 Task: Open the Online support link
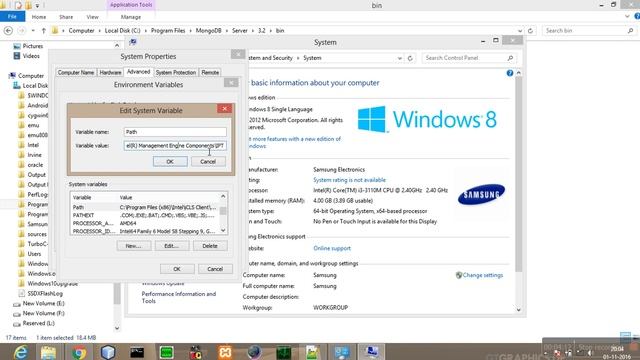click(x=332, y=248)
